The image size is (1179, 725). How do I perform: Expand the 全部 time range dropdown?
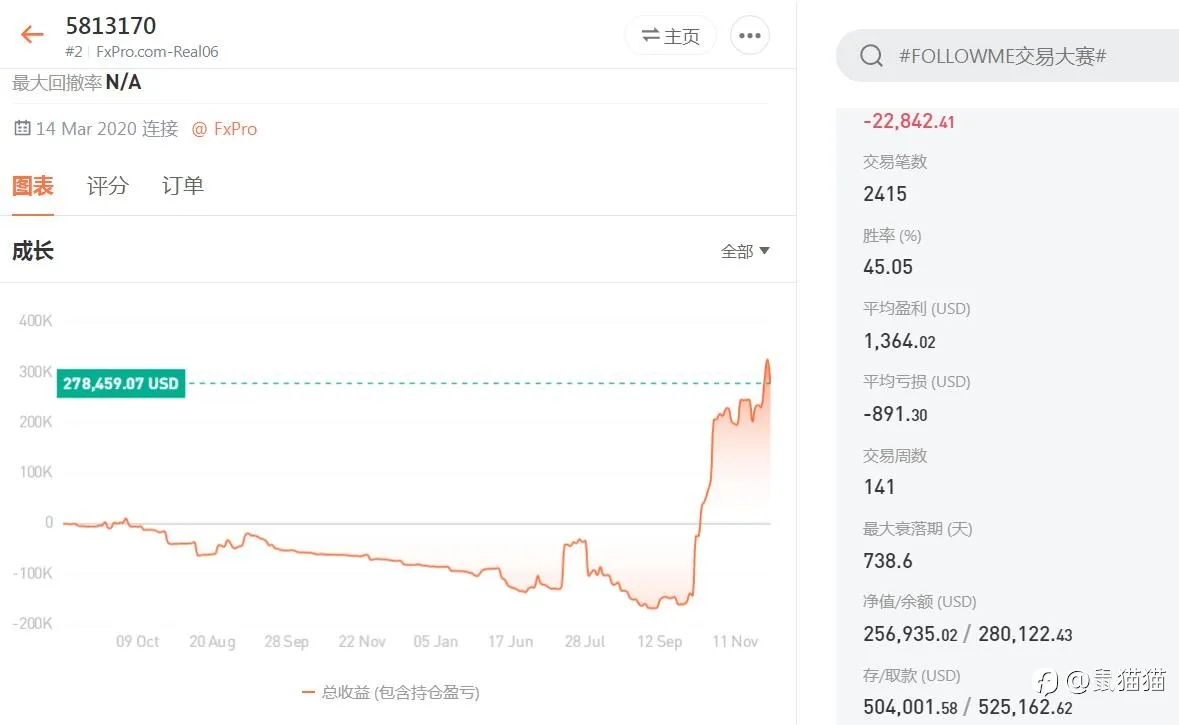click(x=744, y=251)
